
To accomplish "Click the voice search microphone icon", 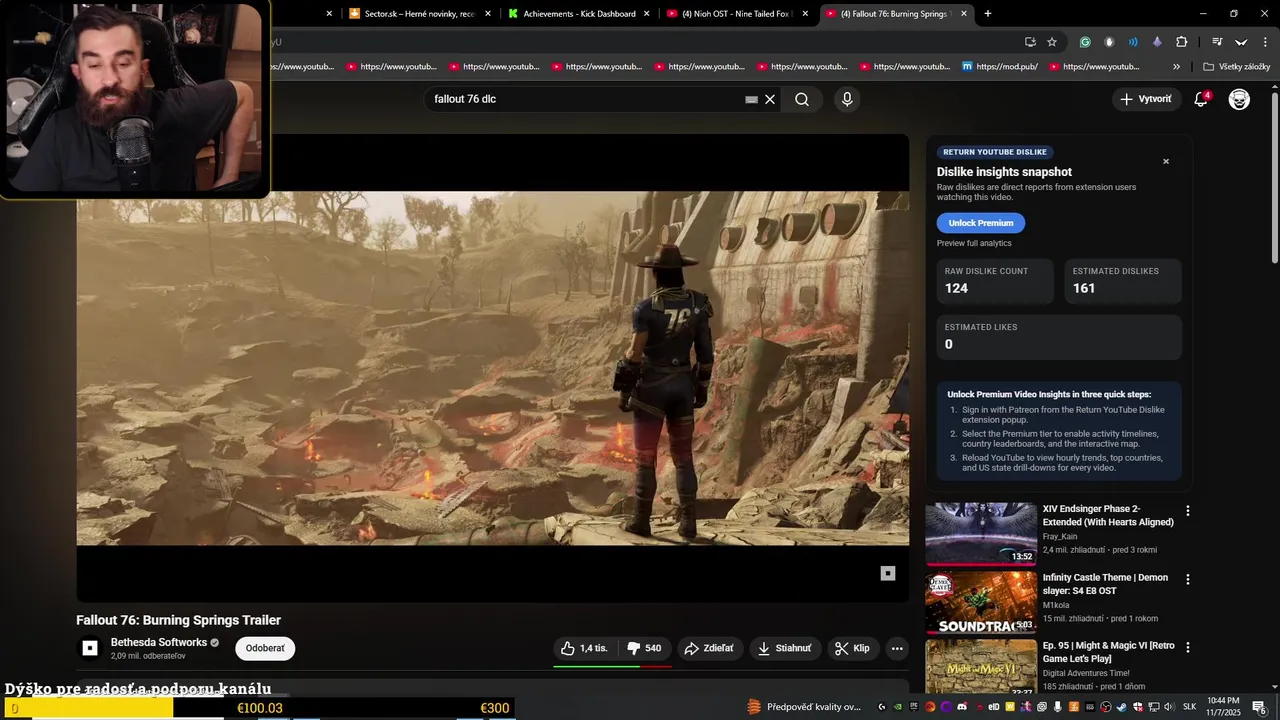I will pos(847,99).
